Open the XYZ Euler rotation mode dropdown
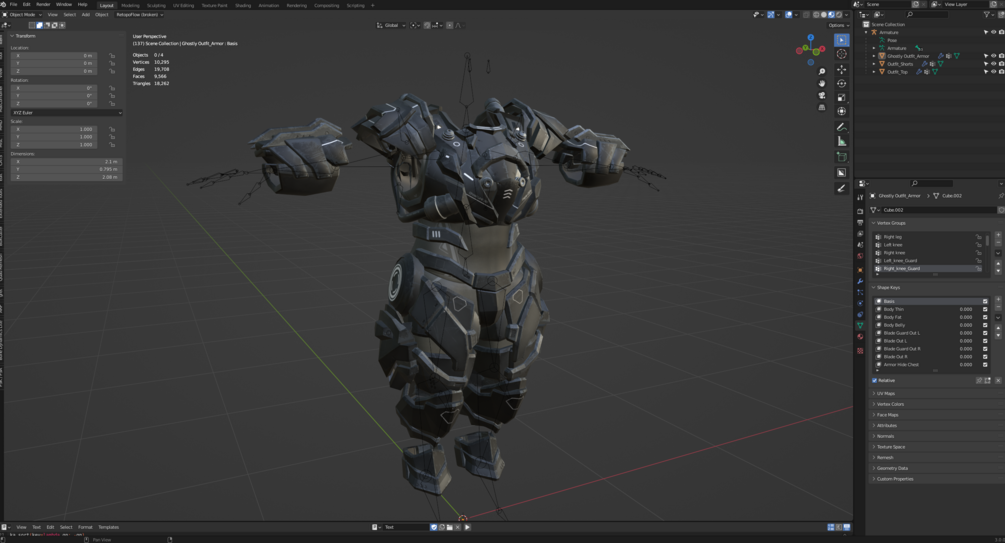This screenshot has width=1005, height=543. pyautogui.click(x=67, y=113)
